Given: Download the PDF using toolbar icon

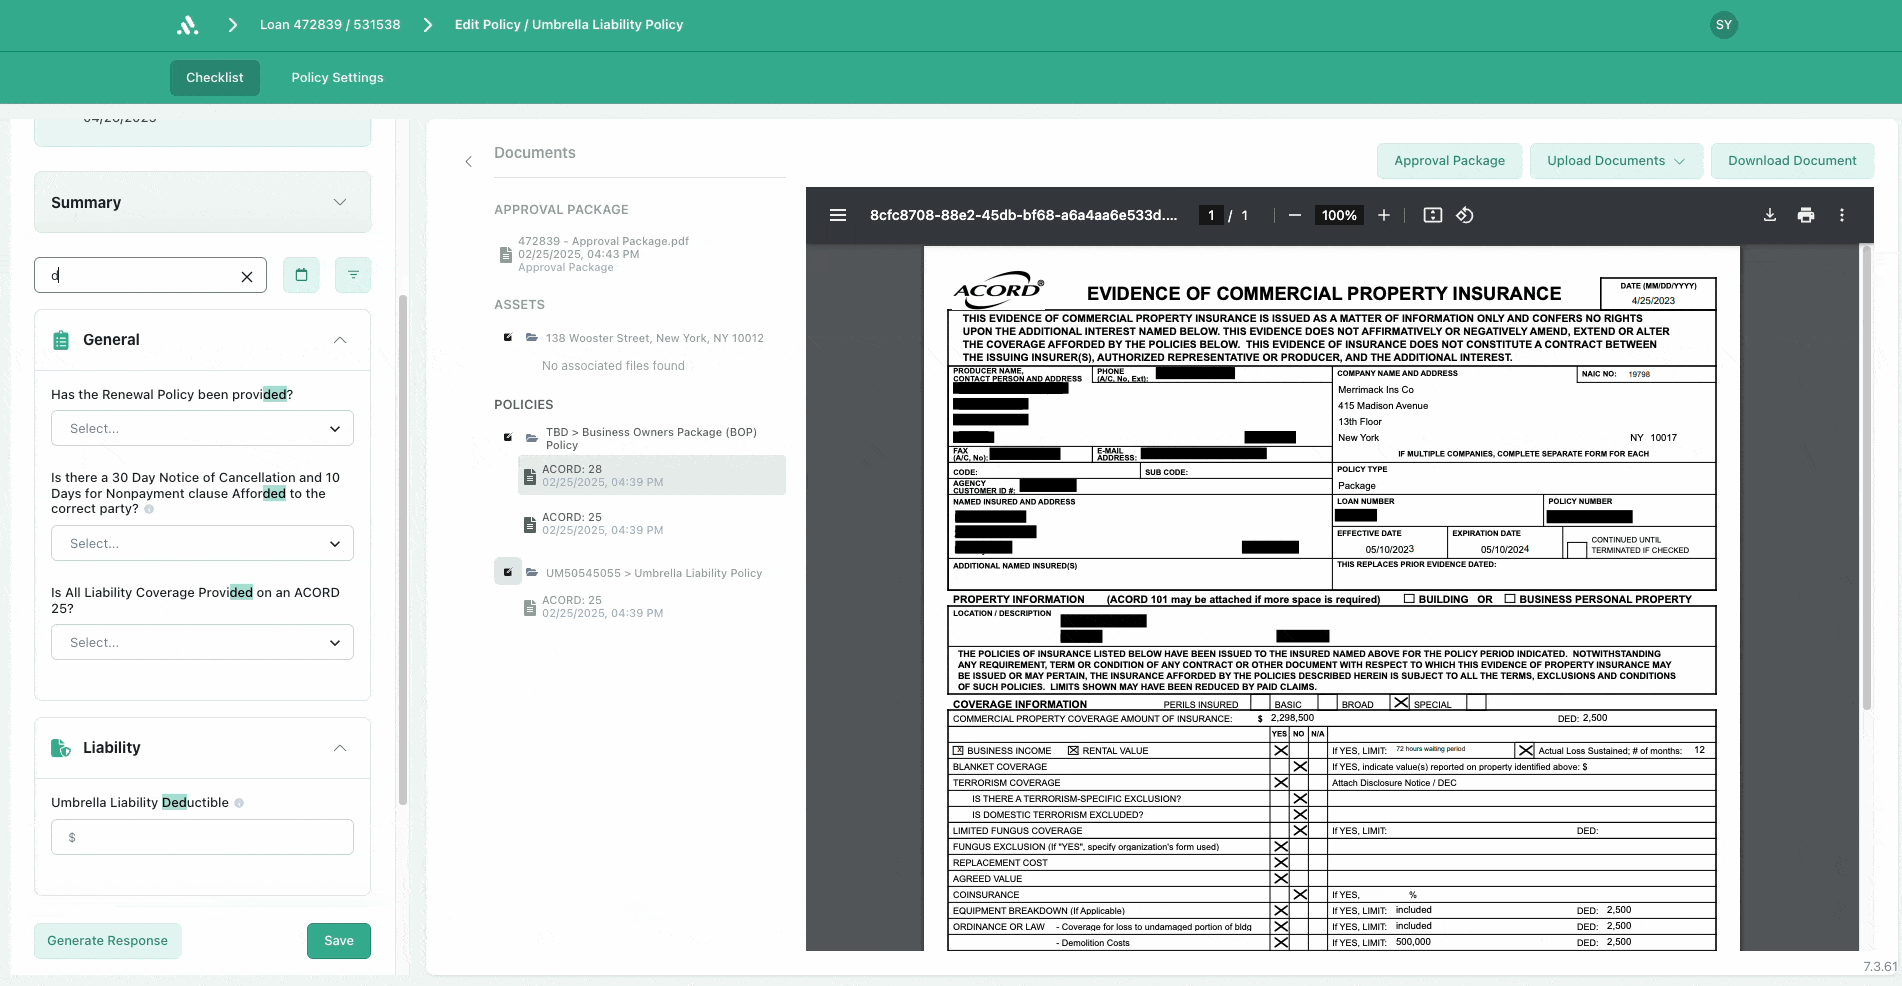Looking at the screenshot, I should tap(1769, 215).
